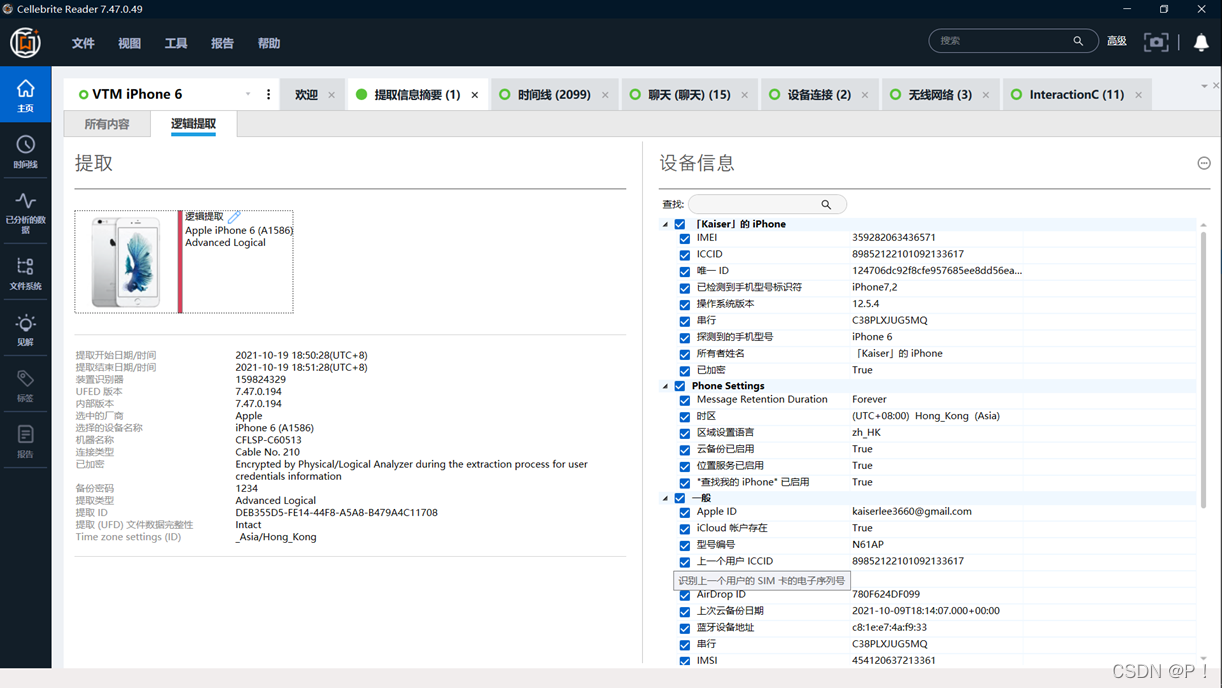Open the three-dot menu beside VTM iPhone 6
The height and width of the screenshot is (688, 1222).
(268, 94)
